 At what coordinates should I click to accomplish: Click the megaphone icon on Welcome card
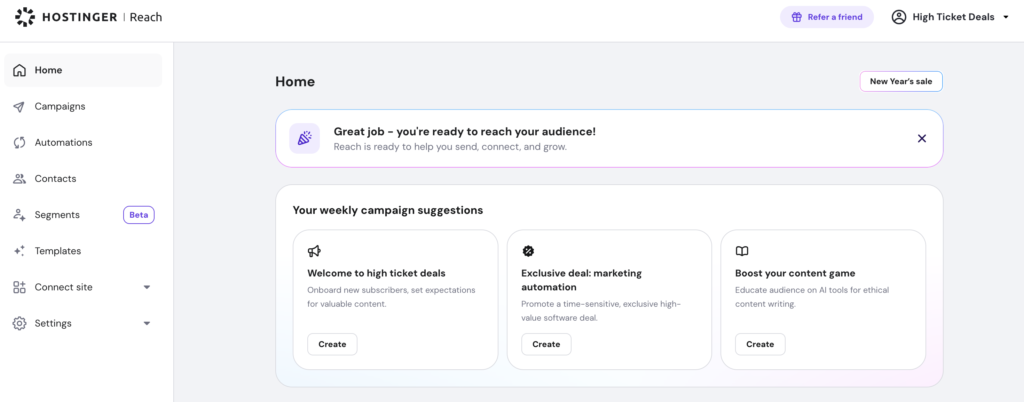(314, 251)
